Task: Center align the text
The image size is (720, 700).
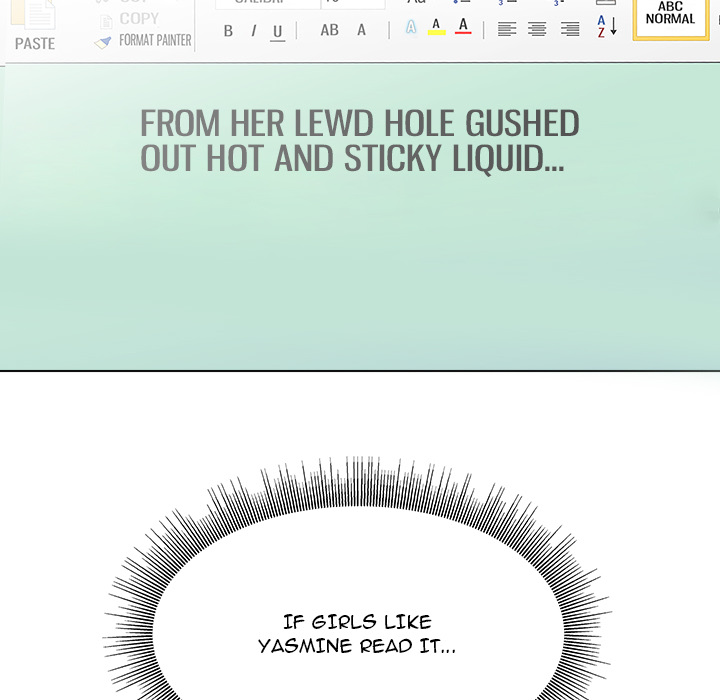Action: click(537, 29)
